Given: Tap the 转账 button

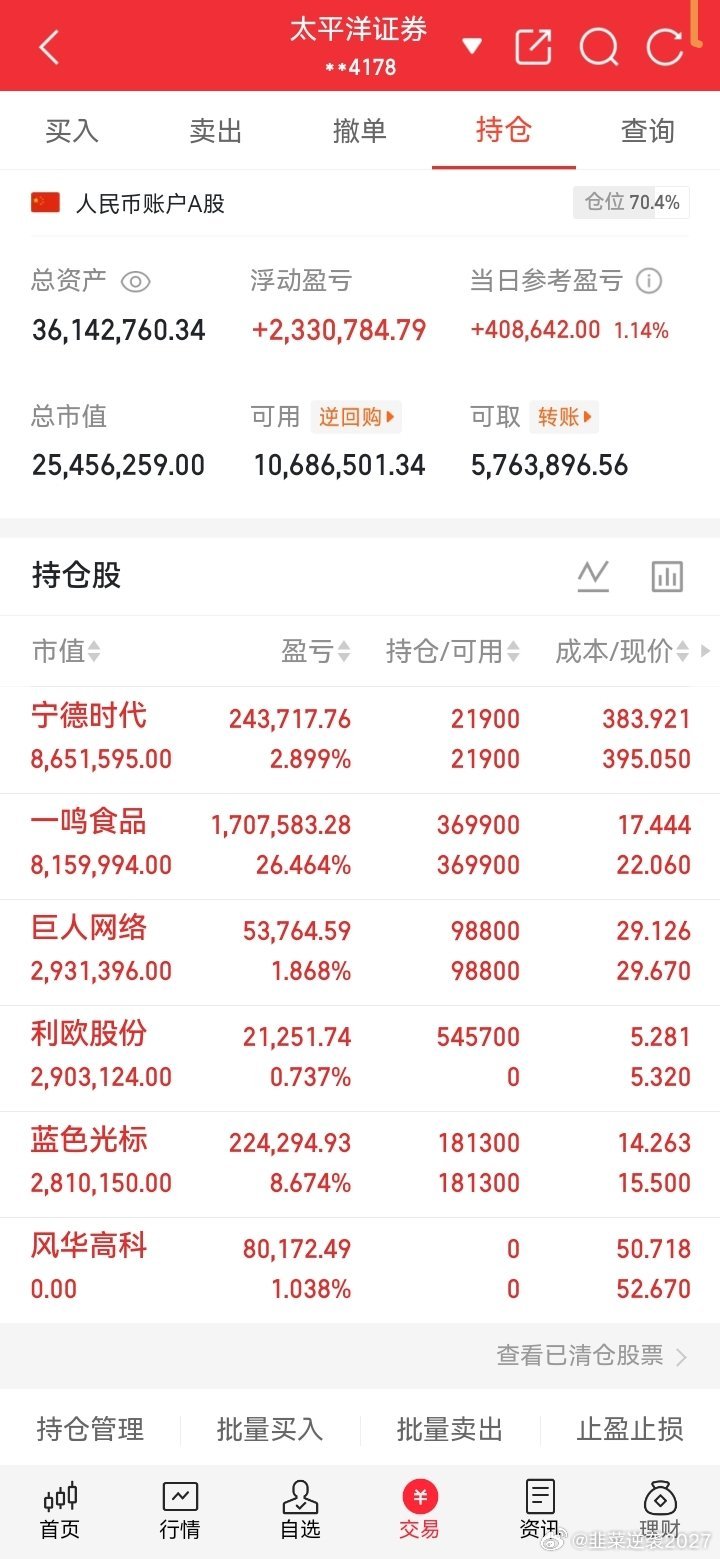Looking at the screenshot, I should tap(565, 417).
